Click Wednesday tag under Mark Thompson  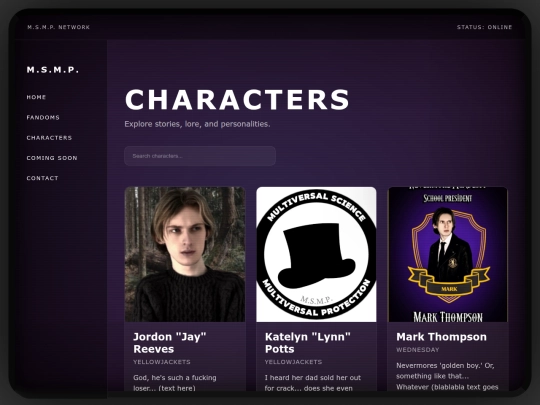[417, 350]
